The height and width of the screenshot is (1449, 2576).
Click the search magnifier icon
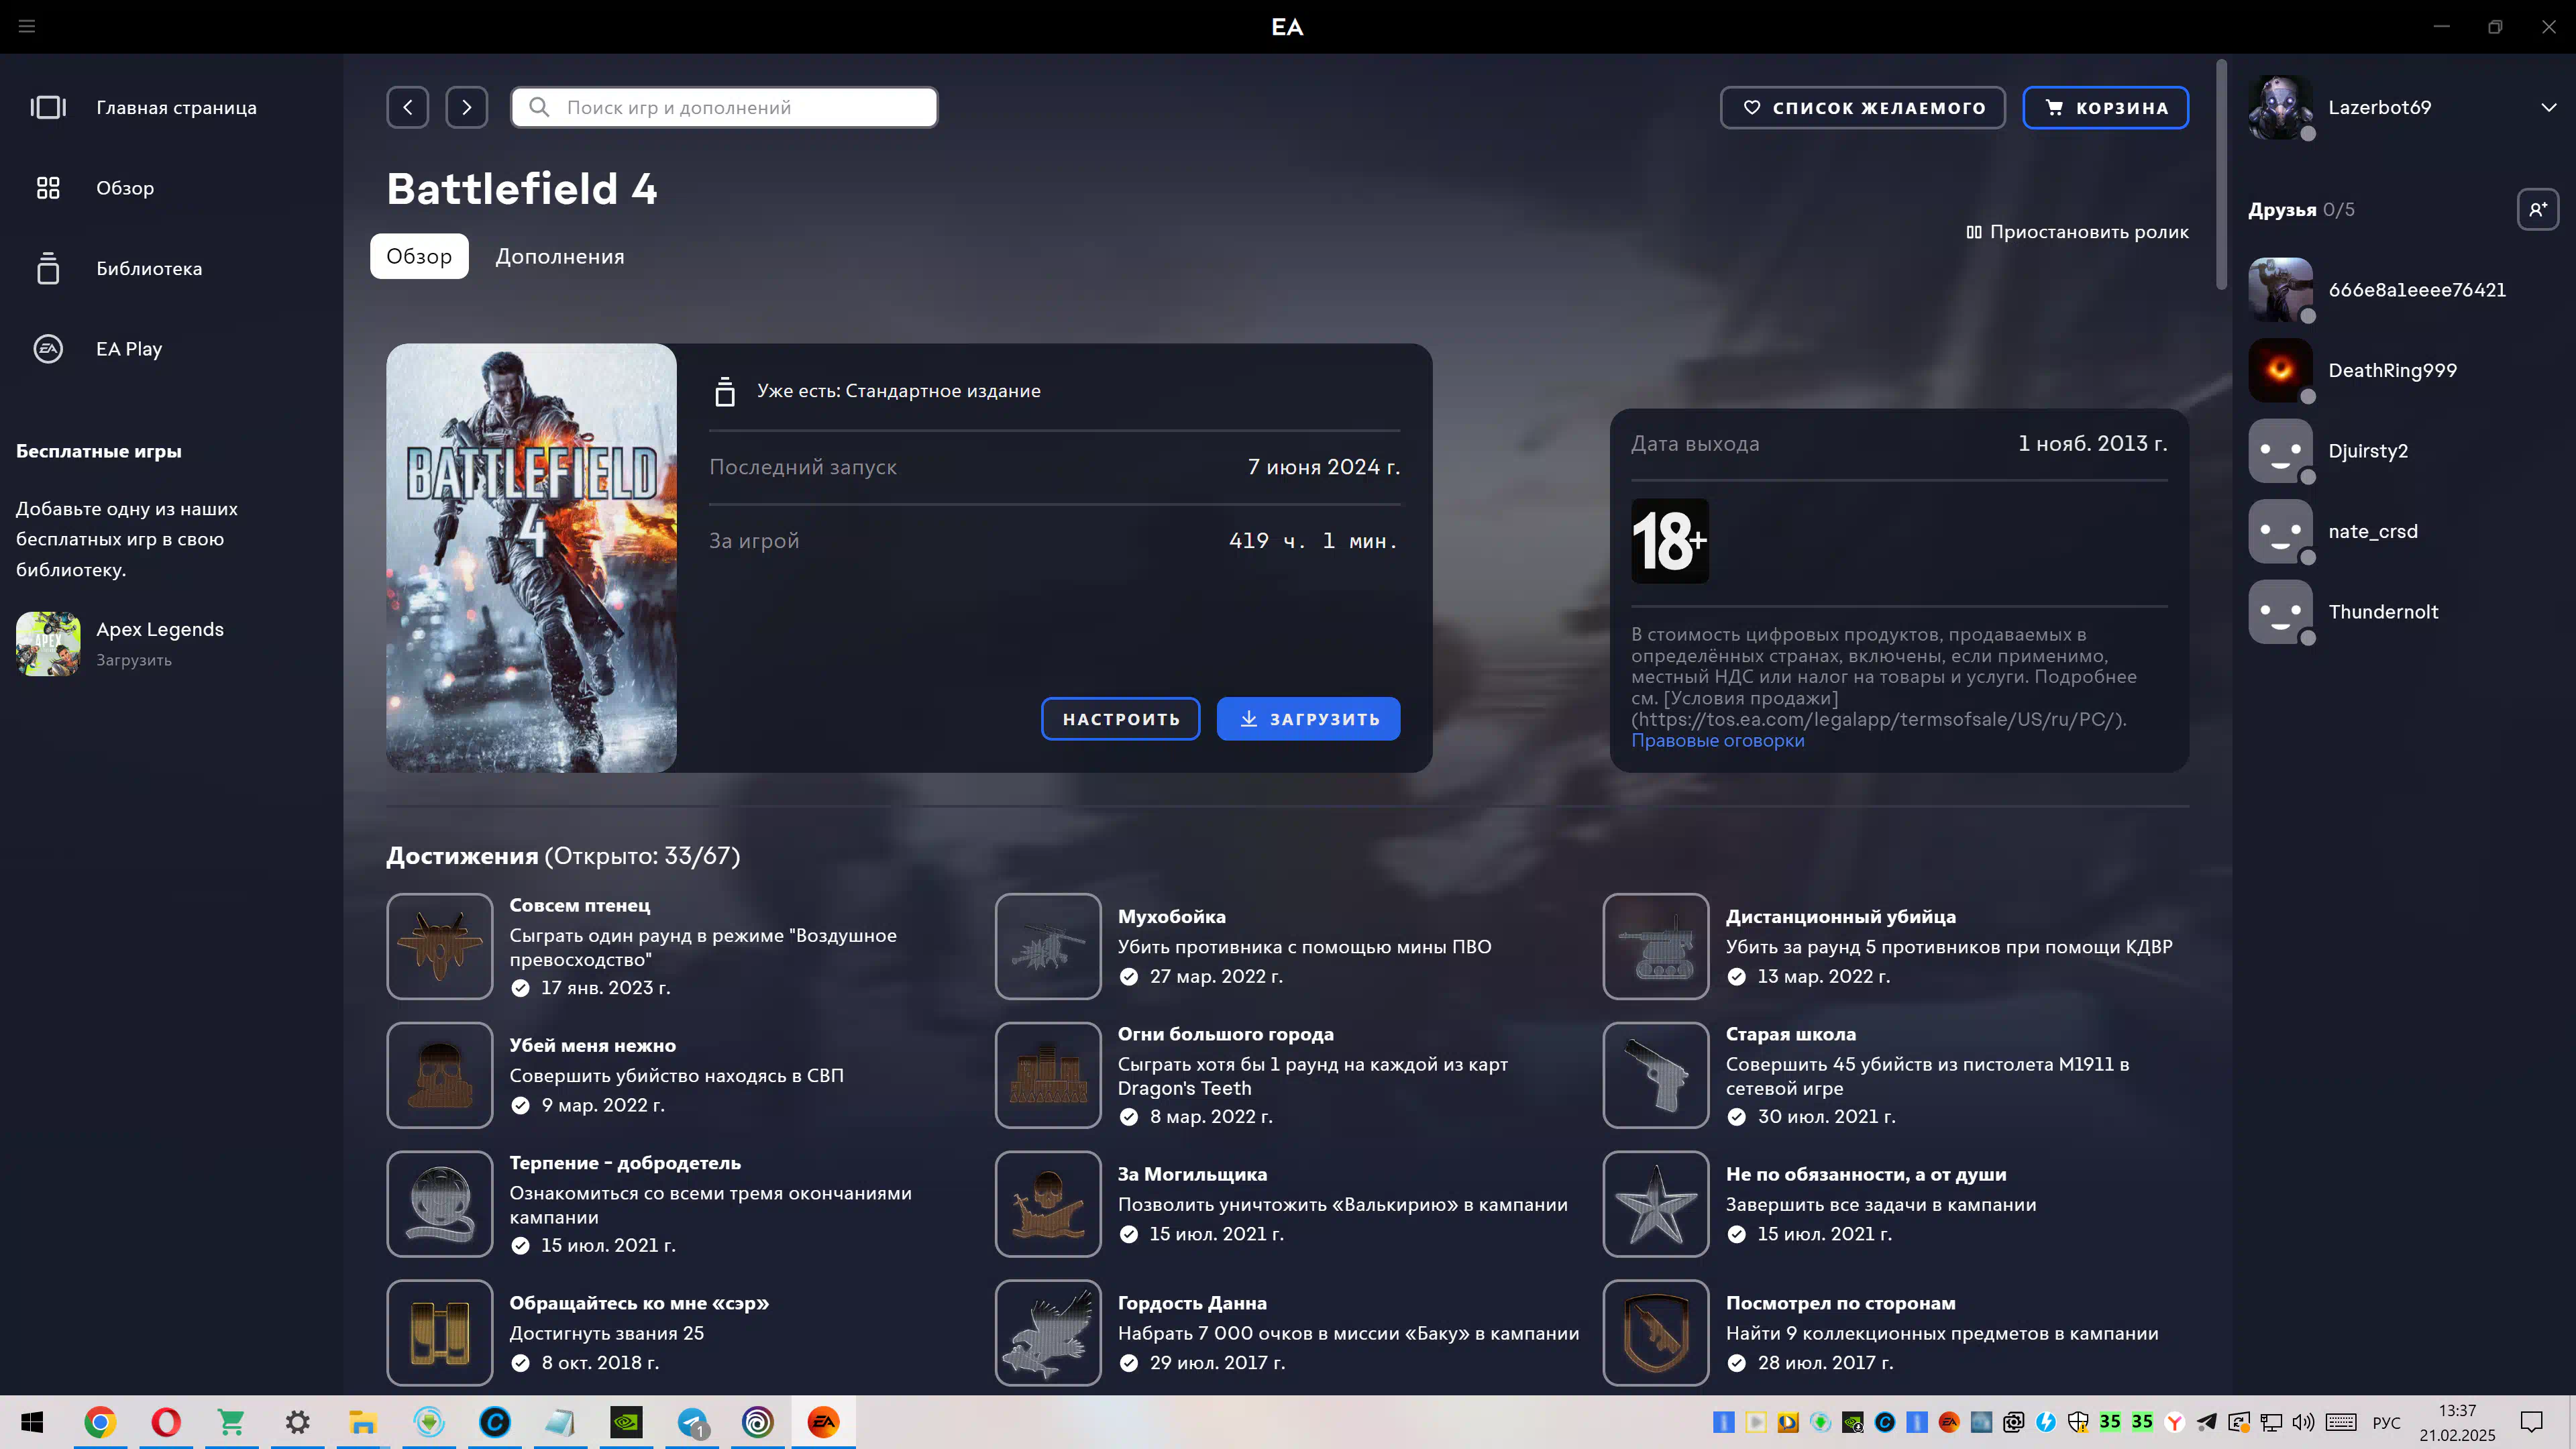539,107
